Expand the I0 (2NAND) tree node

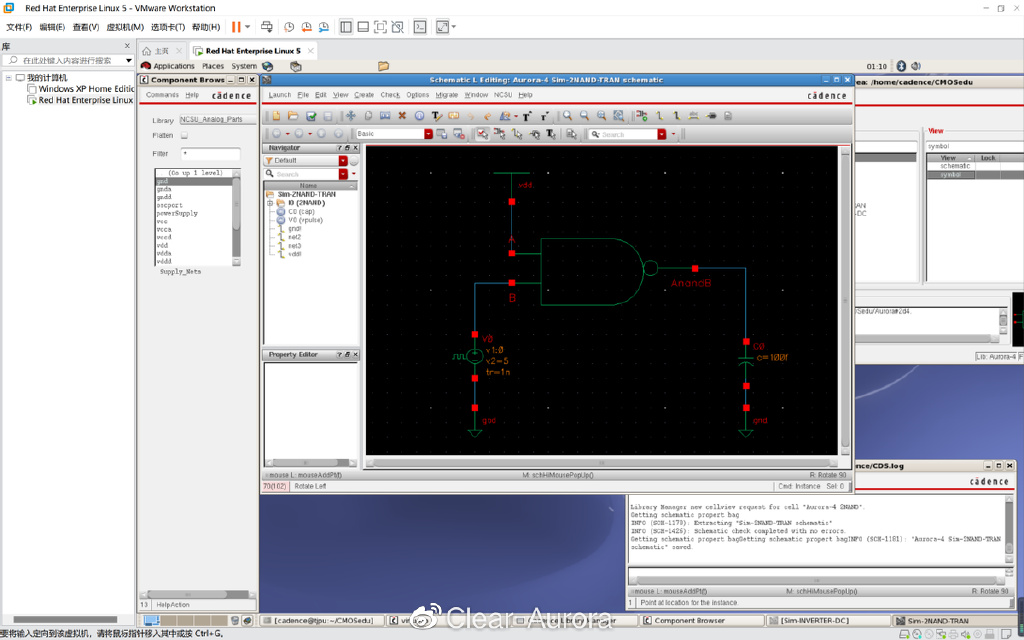[270, 203]
